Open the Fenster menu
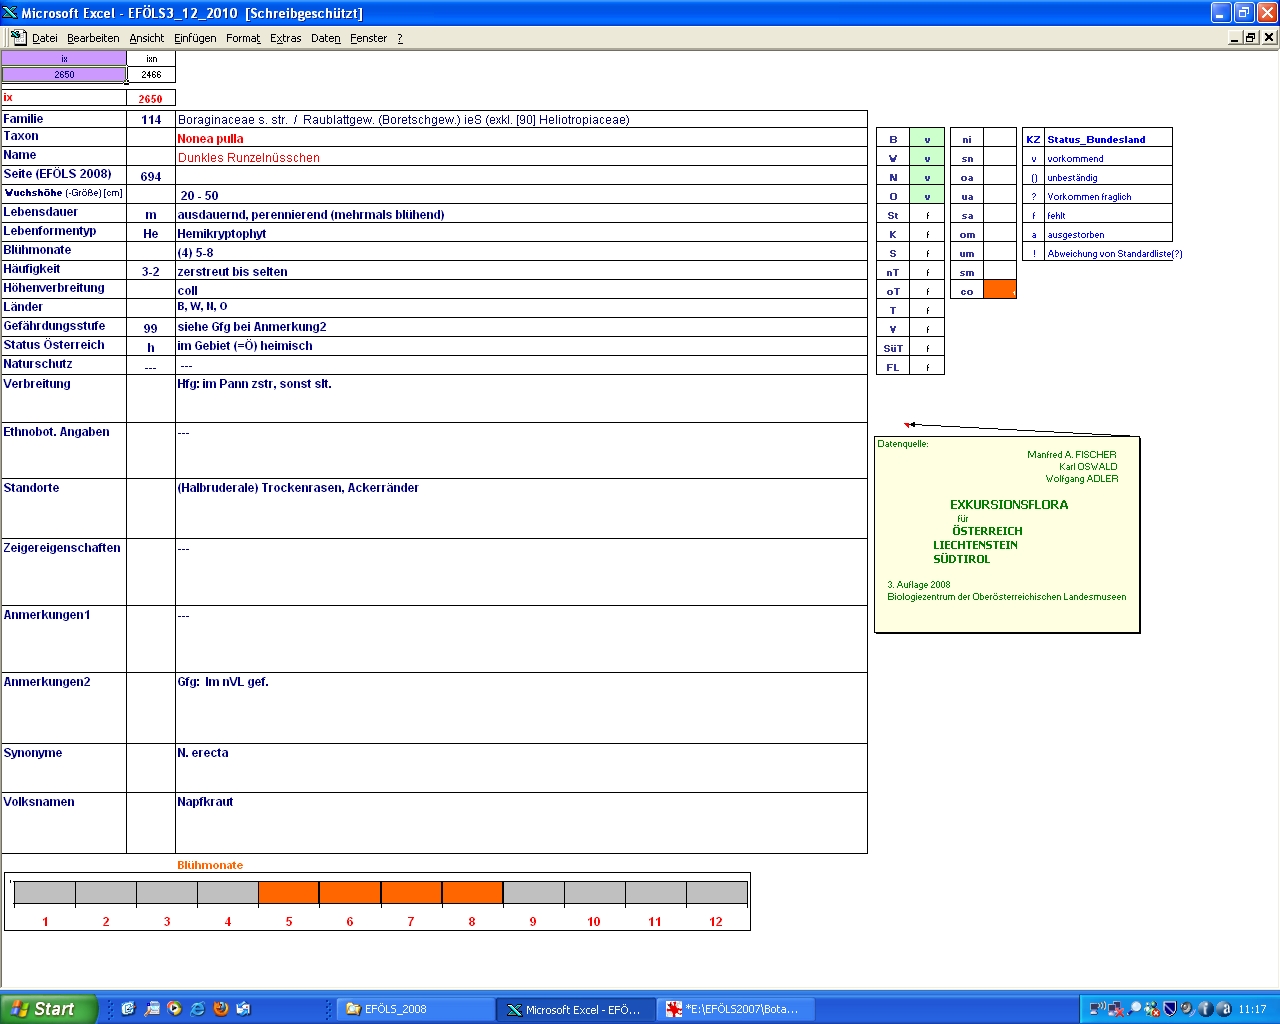 point(368,38)
